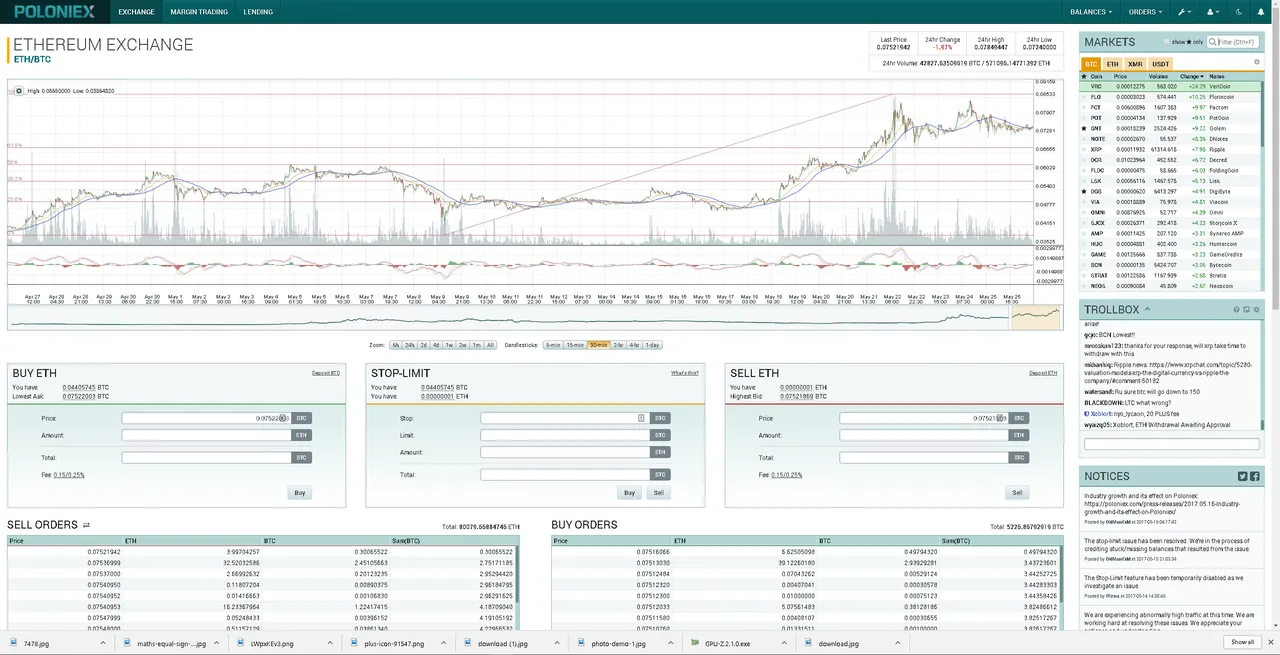Viewport: 1280px width, 655px height.
Task: Toggle night mode moon icon
Action: [1239, 12]
